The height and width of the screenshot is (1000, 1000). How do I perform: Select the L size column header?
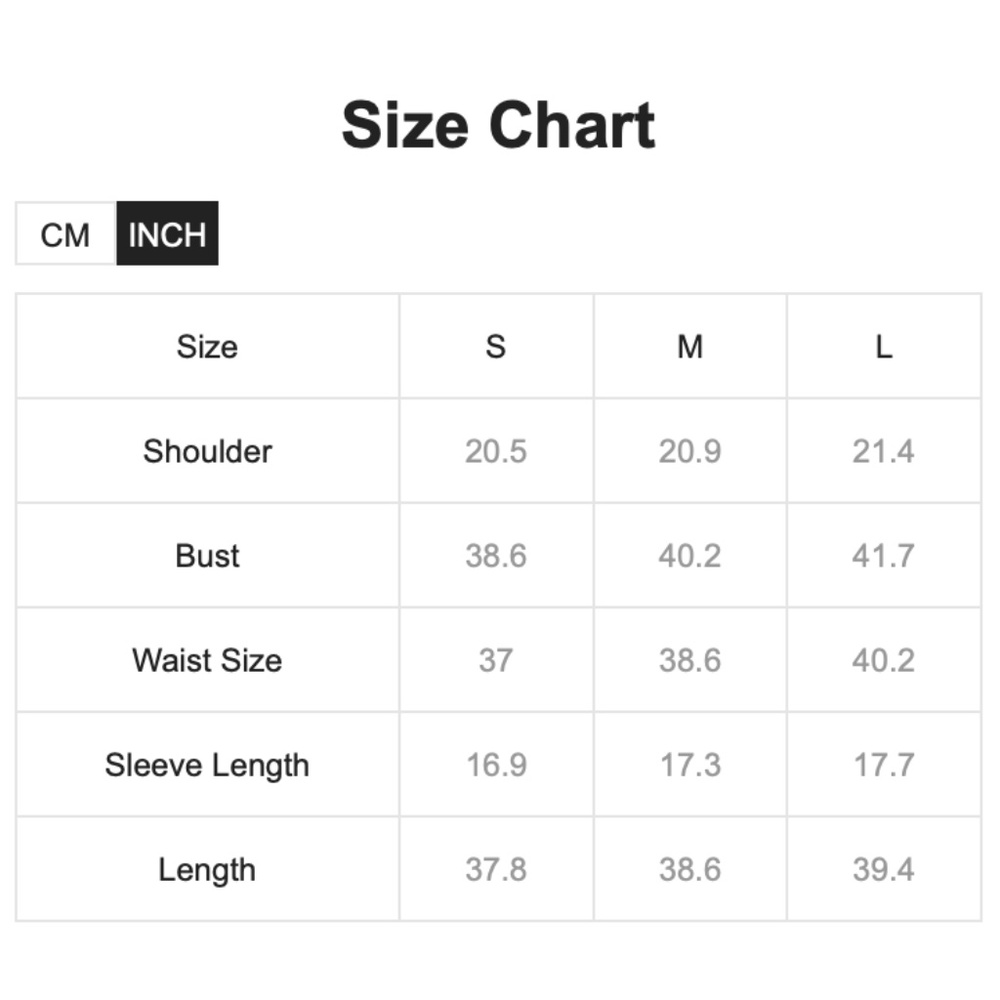(883, 347)
